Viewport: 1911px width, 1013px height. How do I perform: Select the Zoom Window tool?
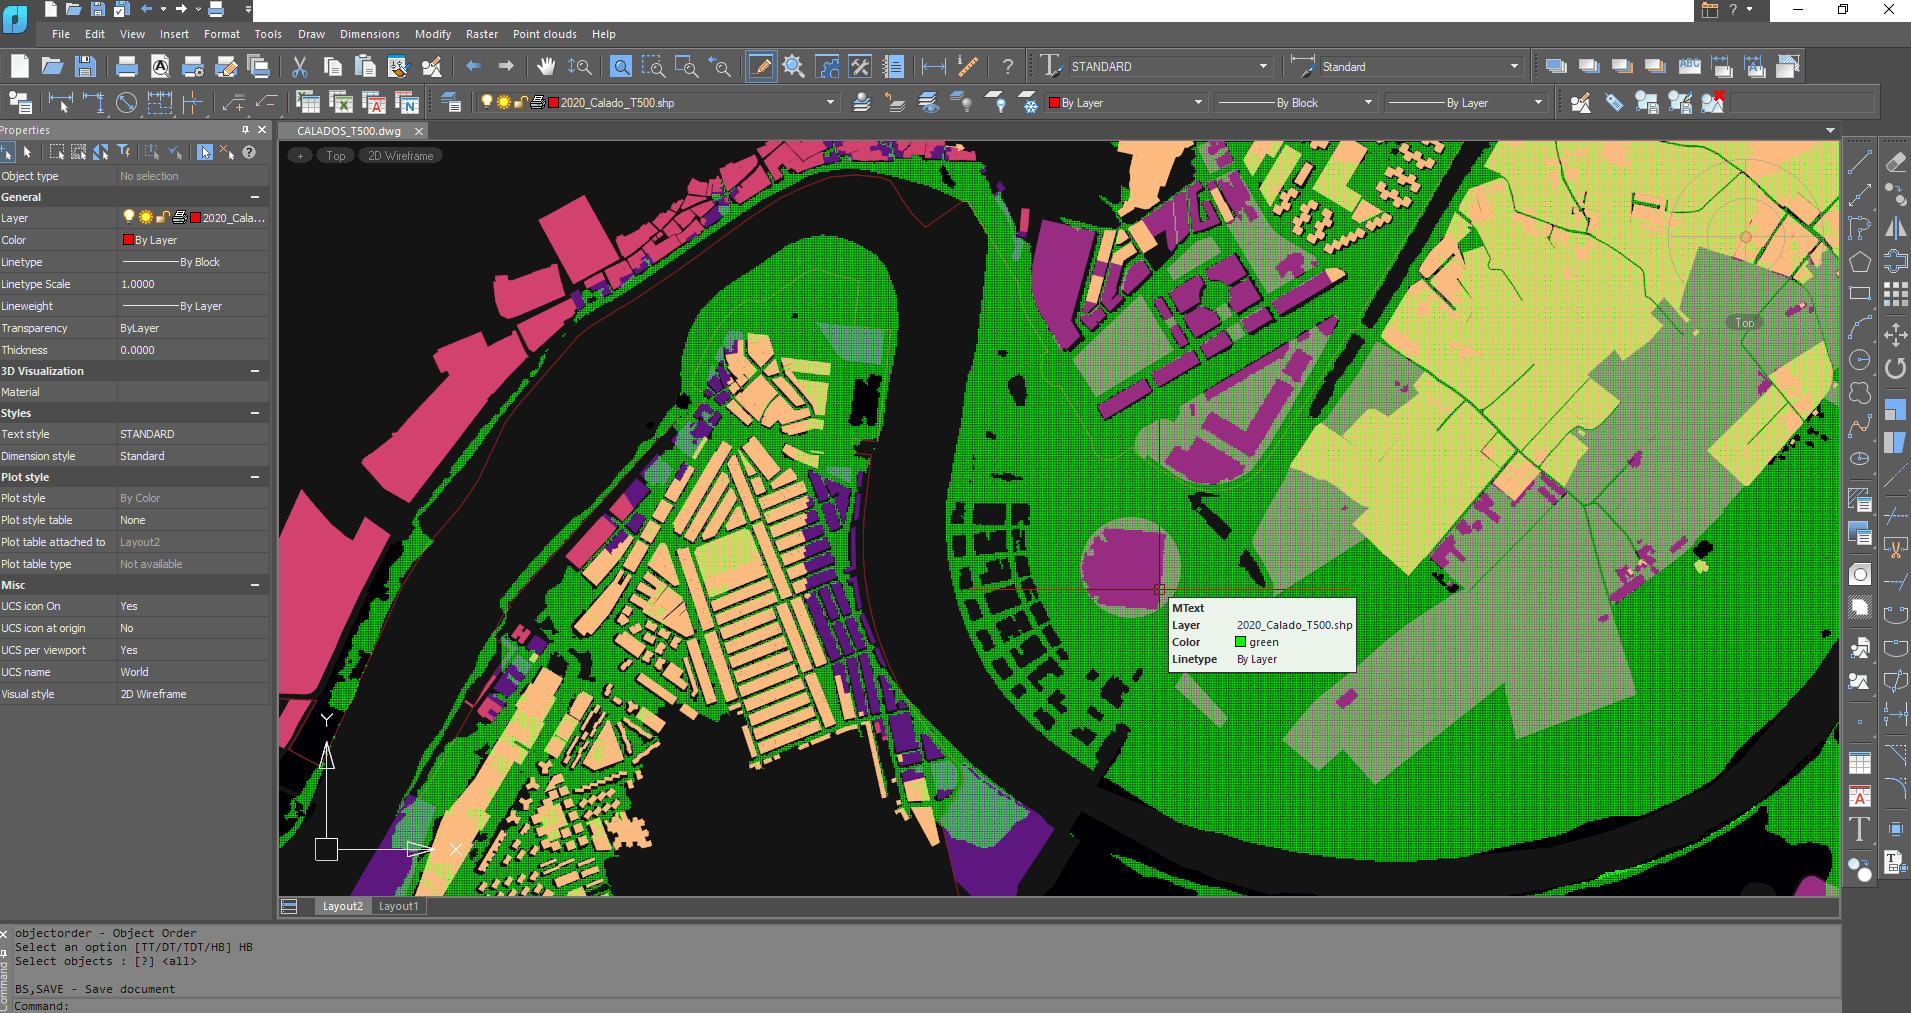click(653, 67)
